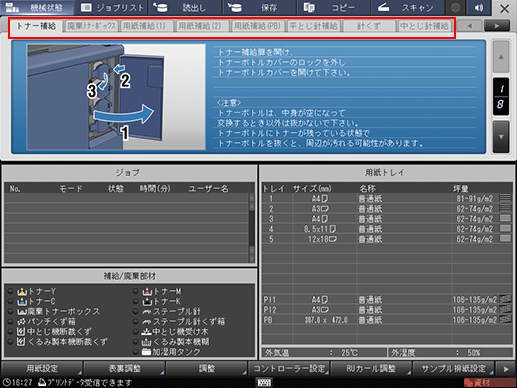
Task: Open the 保存 store function
Action: point(259,7)
